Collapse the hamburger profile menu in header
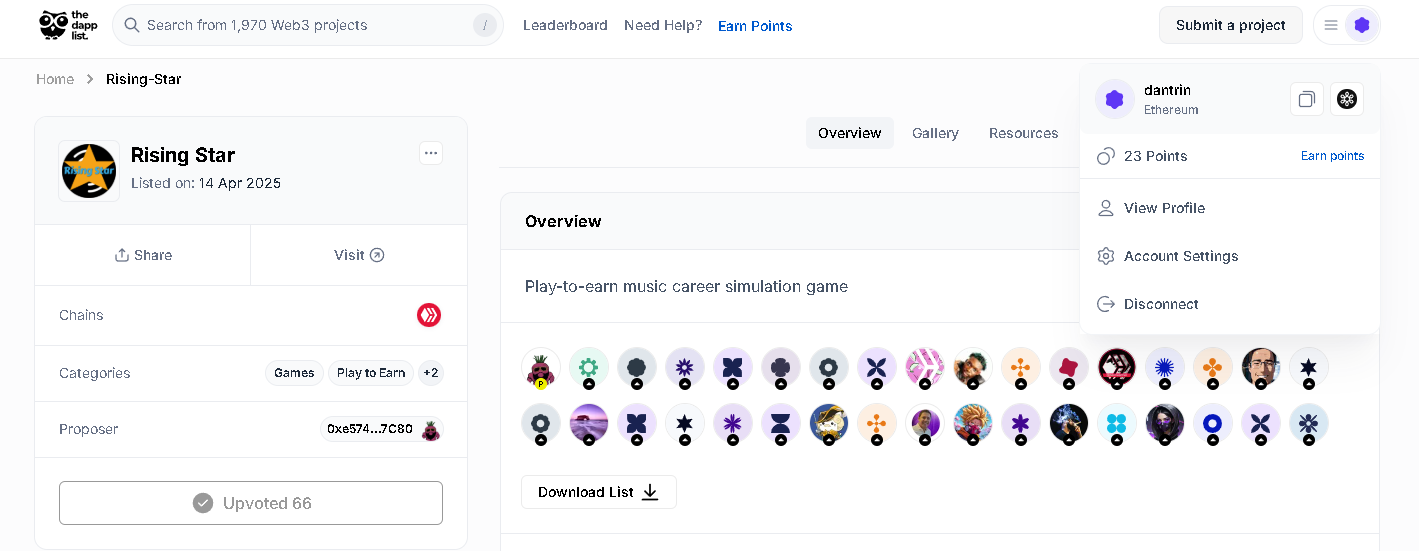The image size is (1419, 551). tap(1331, 25)
